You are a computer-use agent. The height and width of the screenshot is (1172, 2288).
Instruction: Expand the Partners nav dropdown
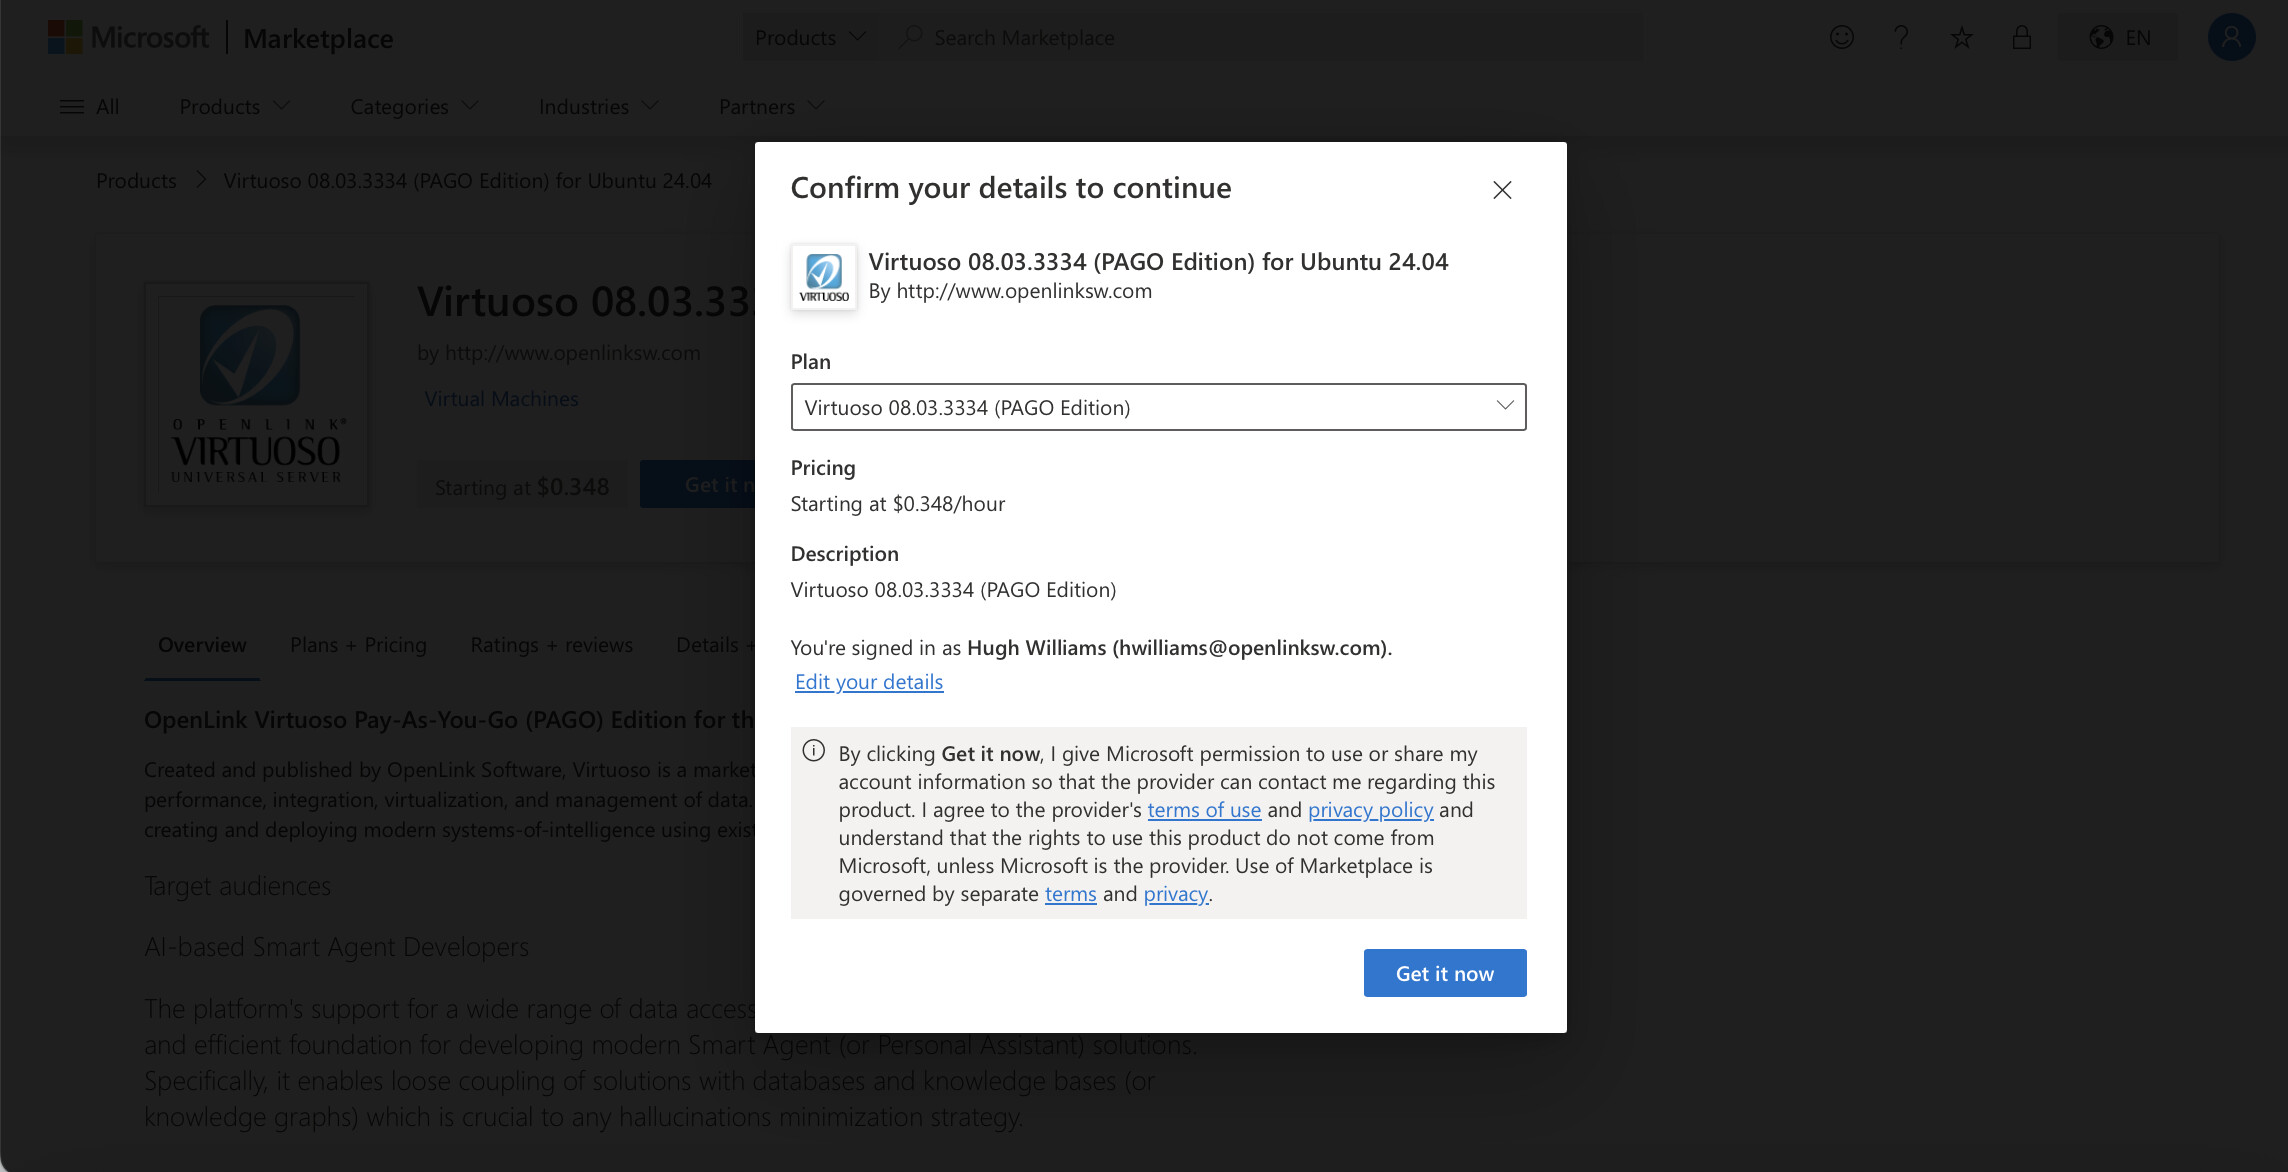(x=771, y=107)
